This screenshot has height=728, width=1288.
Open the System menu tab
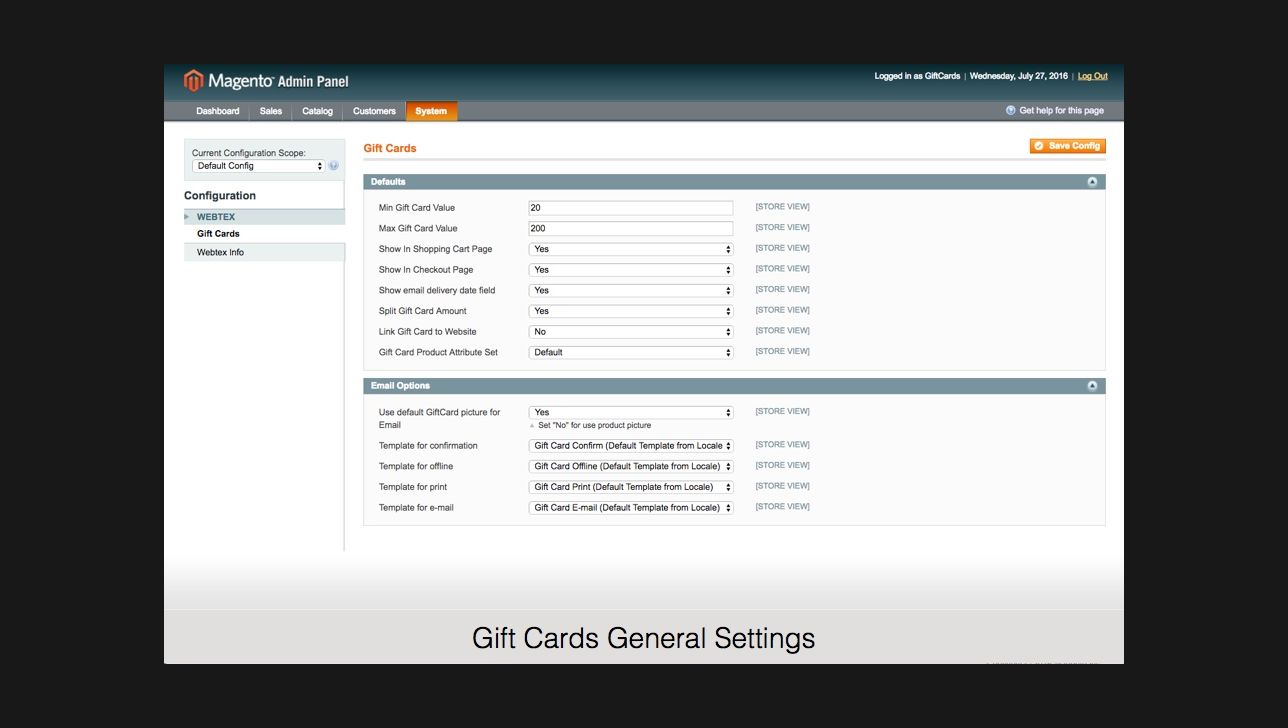431,111
